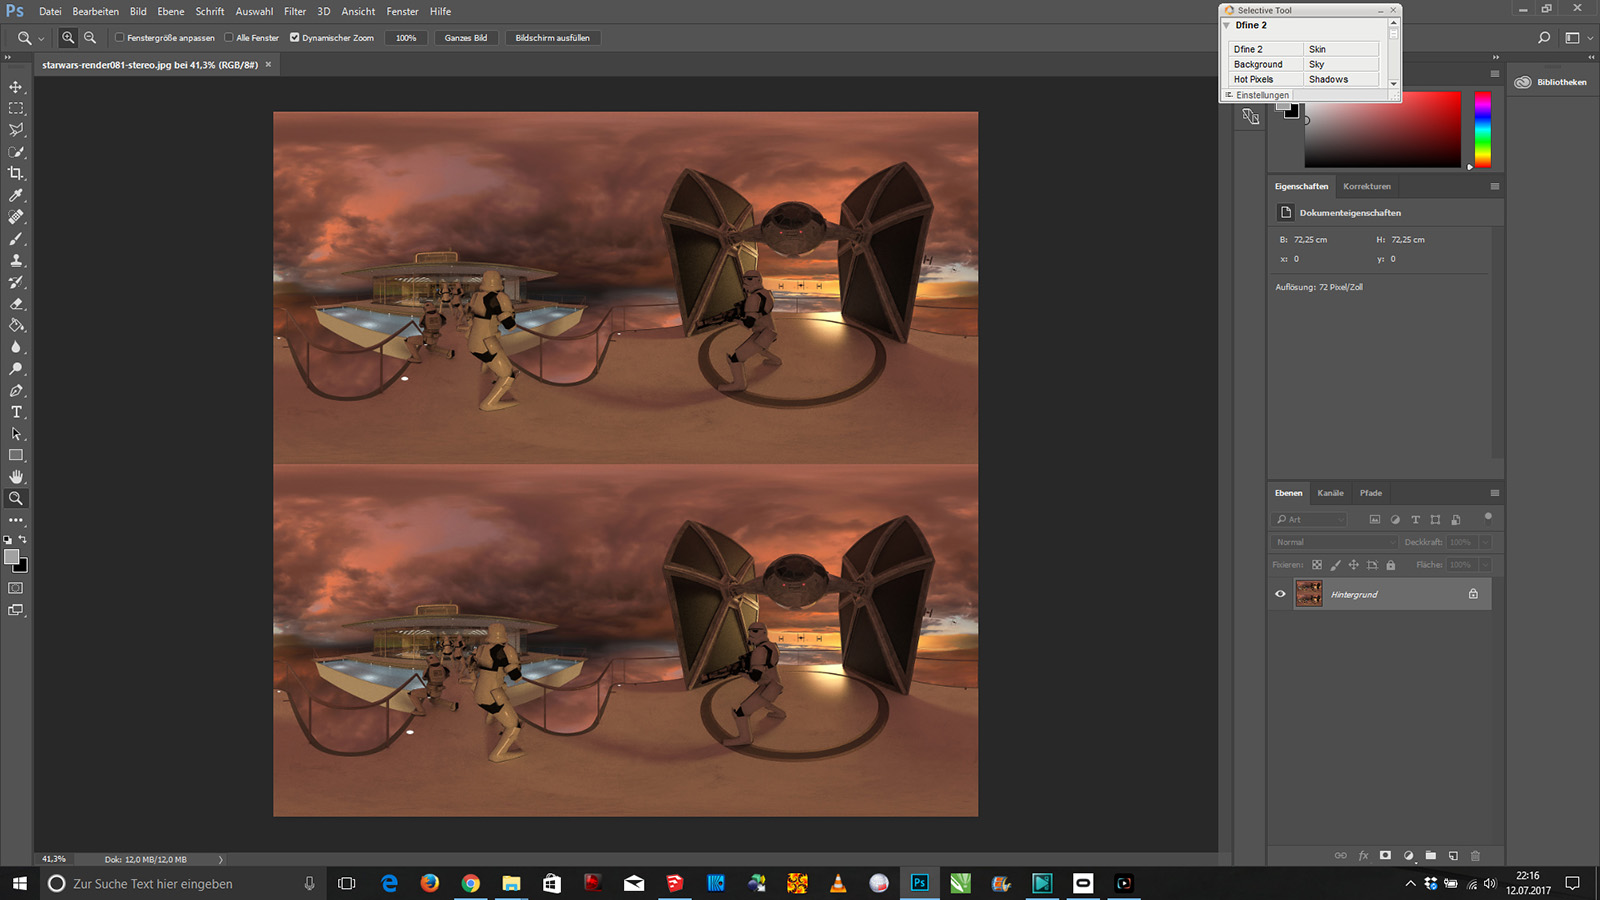
Task: Open the Edit Toolbar three-dots button
Action: tap(16, 520)
